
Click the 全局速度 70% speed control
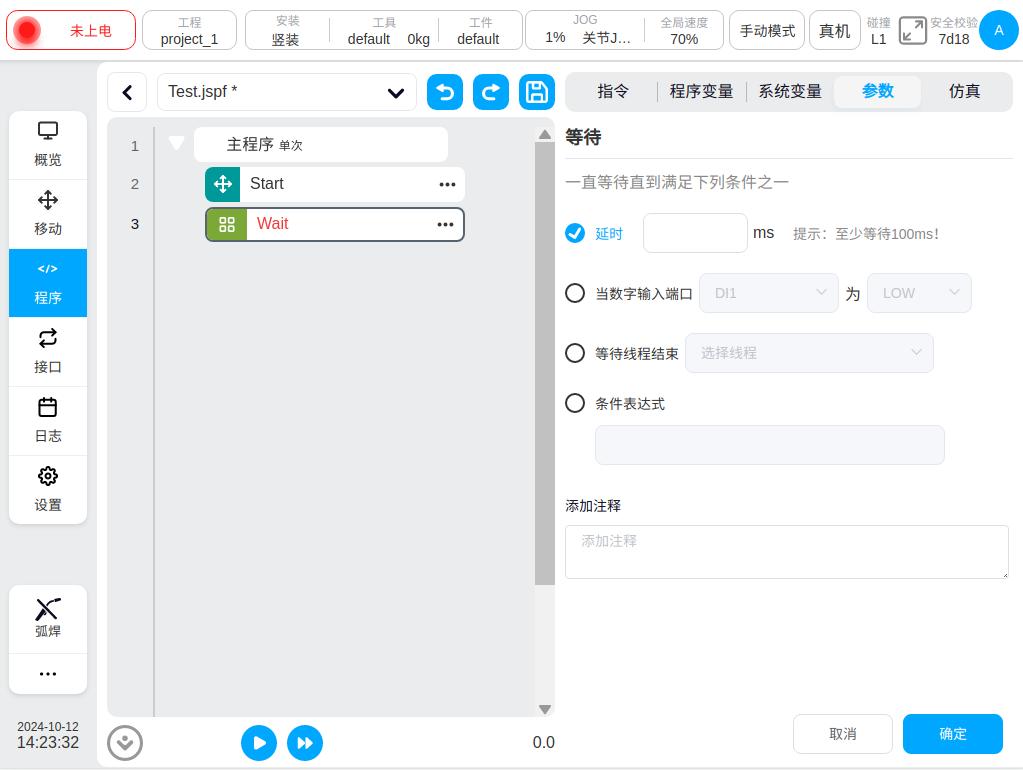coord(684,31)
